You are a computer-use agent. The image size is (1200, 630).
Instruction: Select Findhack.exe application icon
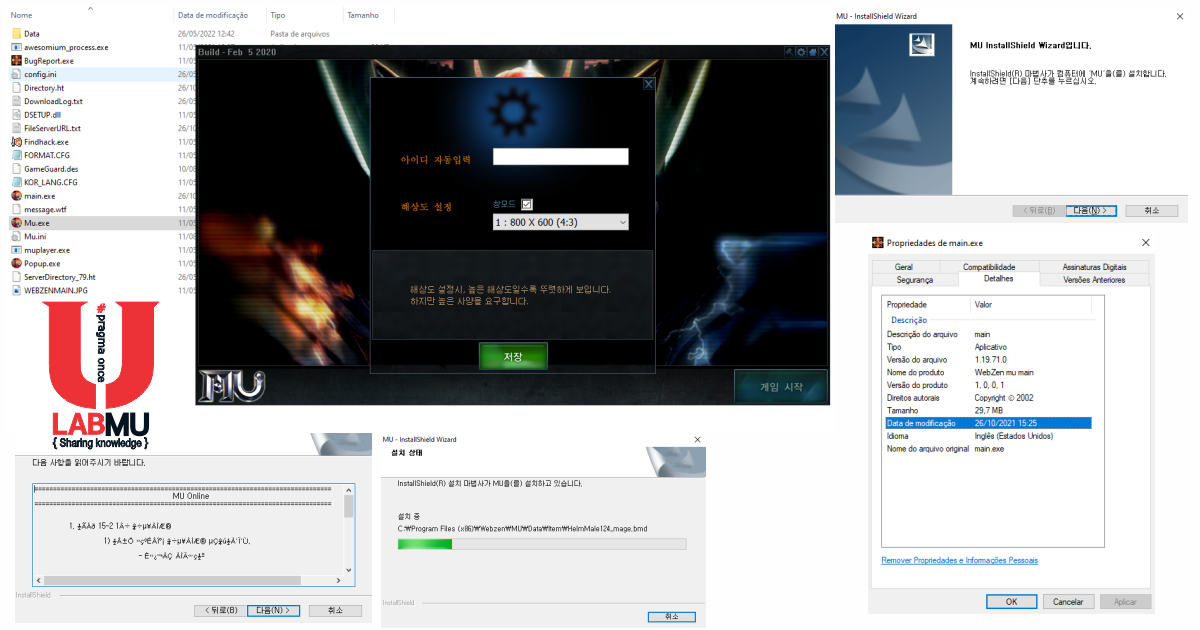16,142
